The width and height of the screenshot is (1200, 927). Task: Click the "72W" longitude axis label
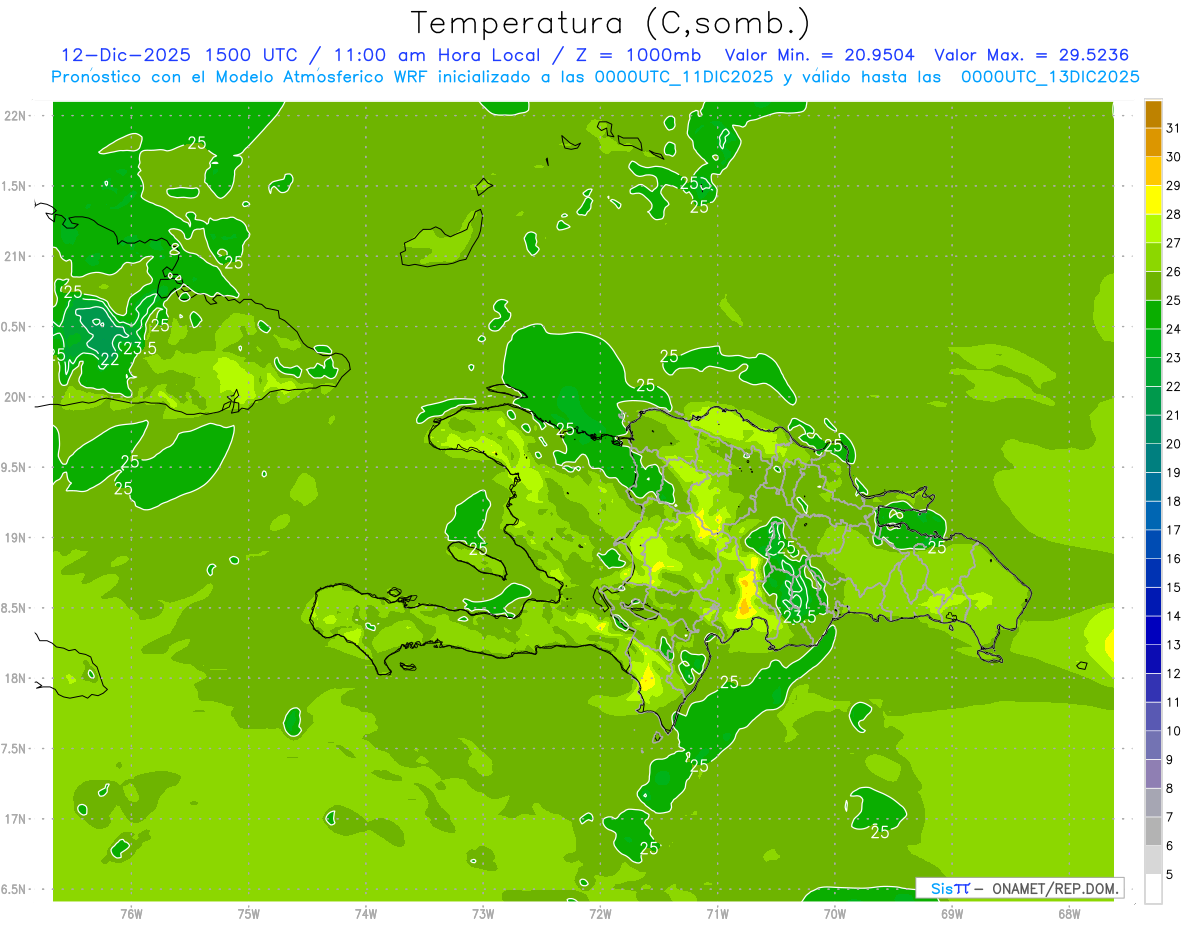(600, 914)
